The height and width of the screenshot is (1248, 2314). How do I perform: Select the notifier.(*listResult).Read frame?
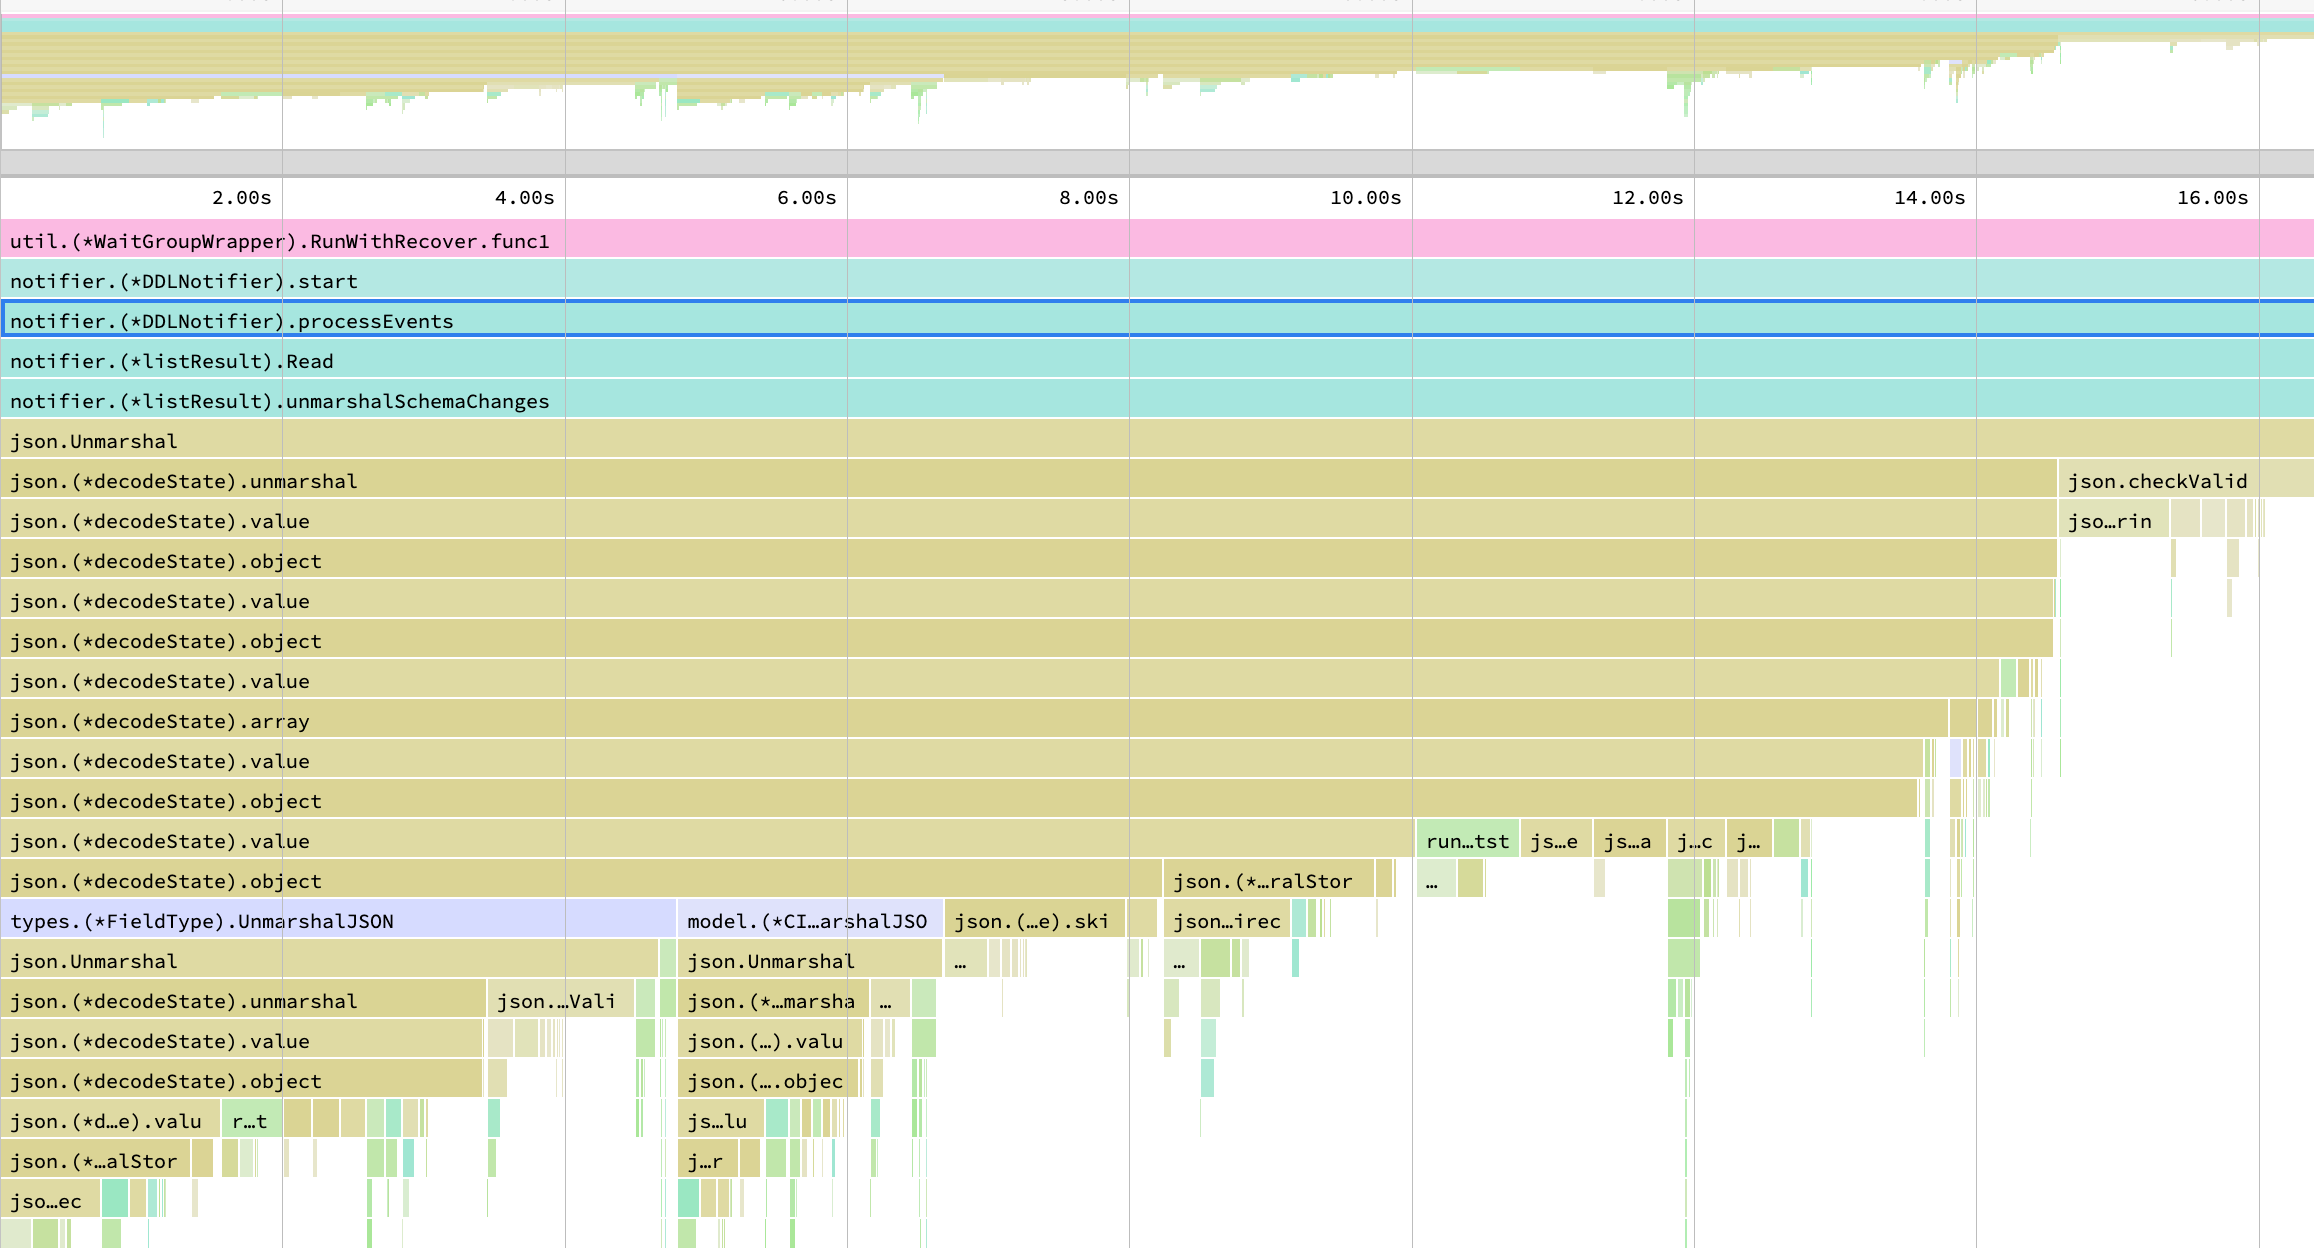pos(172,361)
